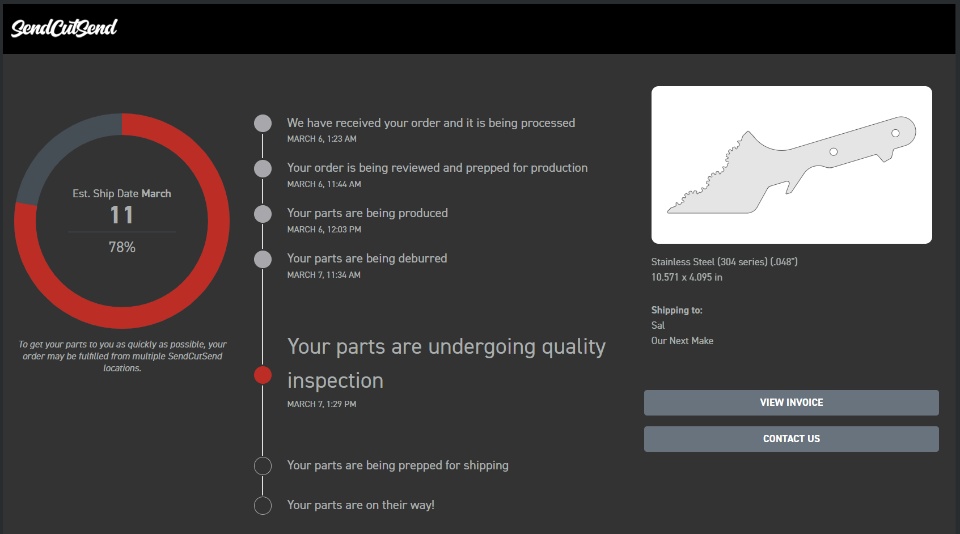Click the quality inspection status heading
960x534 pixels.
446,363
